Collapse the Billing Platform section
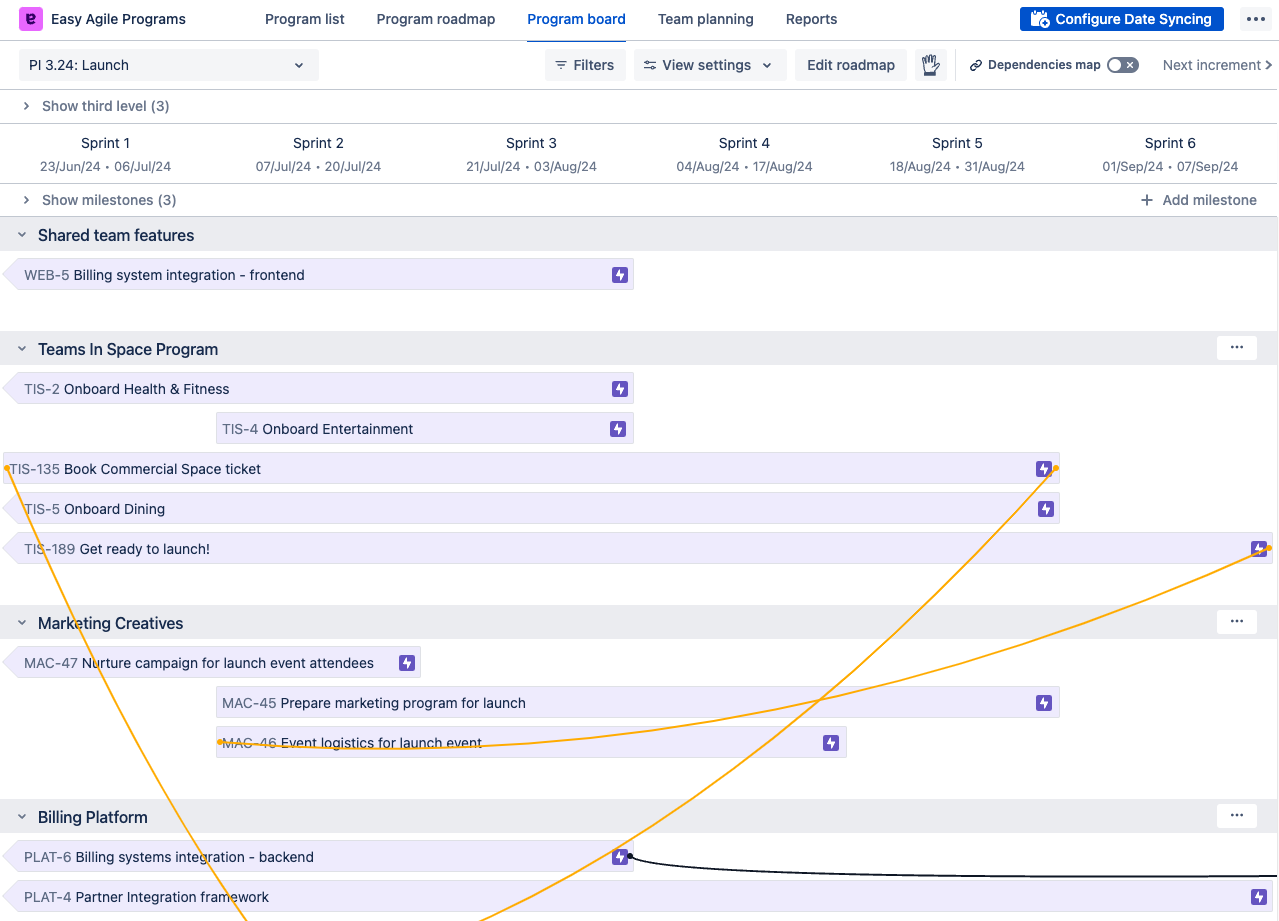The height and width of the screenshot is (921, 1279). 21,817
